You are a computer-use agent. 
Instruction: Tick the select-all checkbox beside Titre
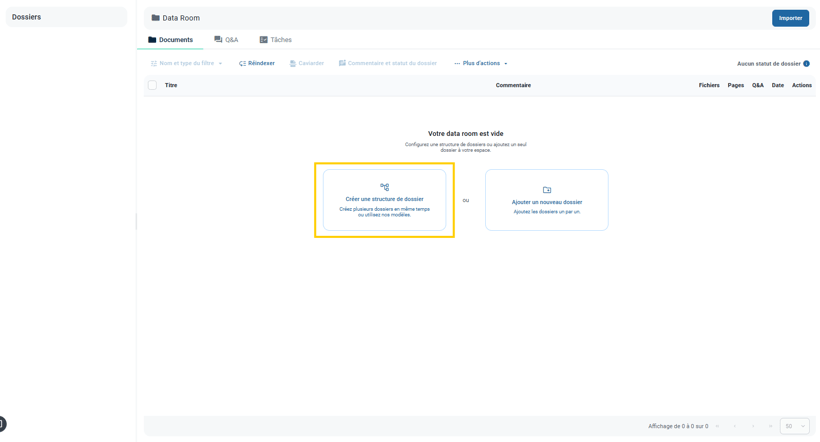pos(153,86)
